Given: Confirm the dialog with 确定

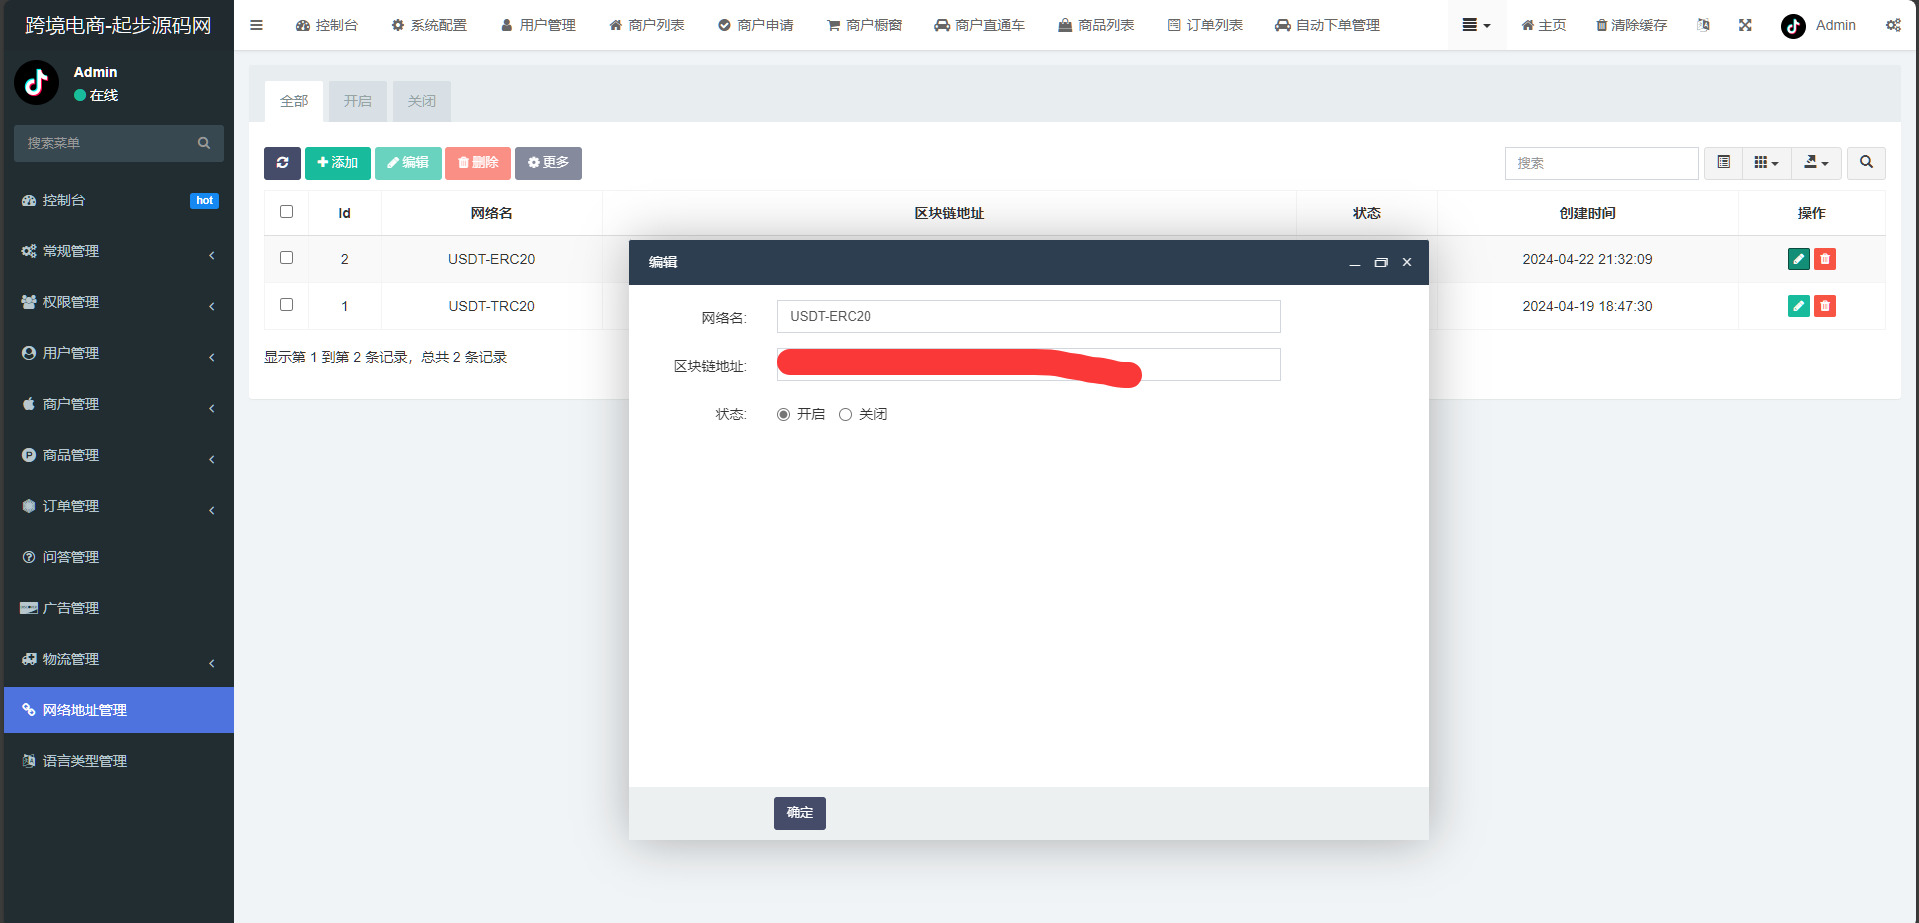Looking at the screenshot, I should click(800, 813).
